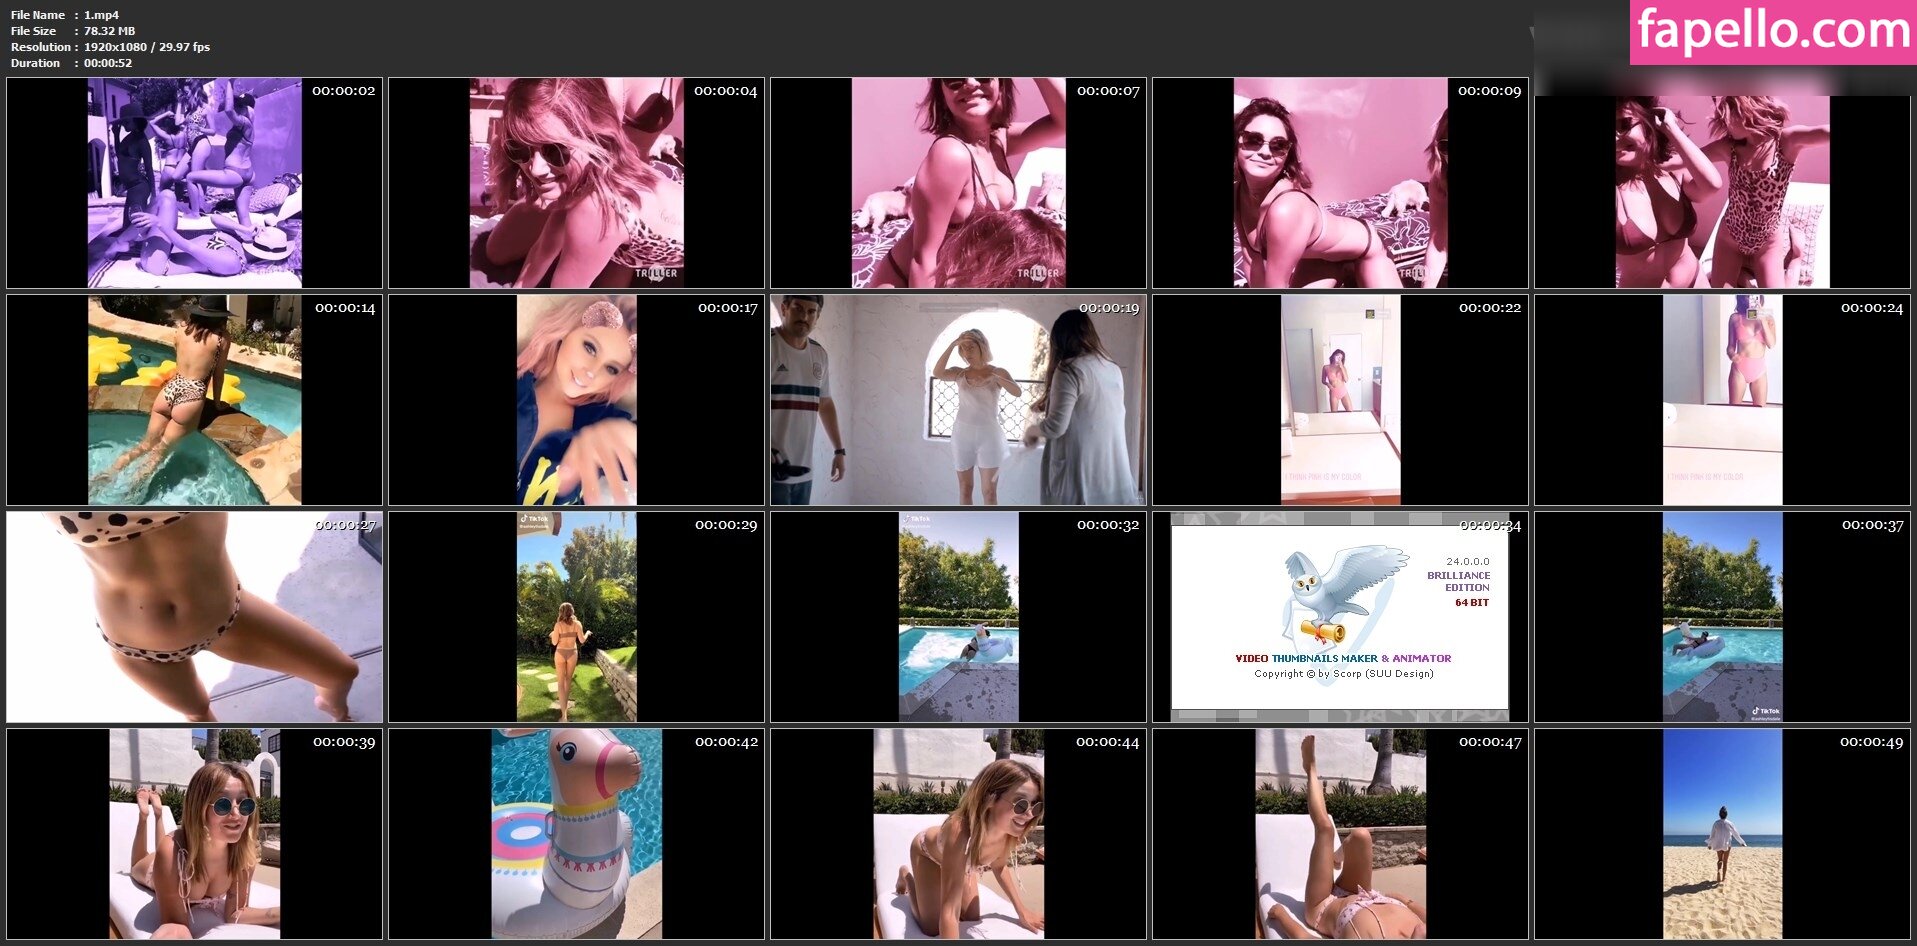Open the pool thumbnail with yellow floats

tap(194, 400)
